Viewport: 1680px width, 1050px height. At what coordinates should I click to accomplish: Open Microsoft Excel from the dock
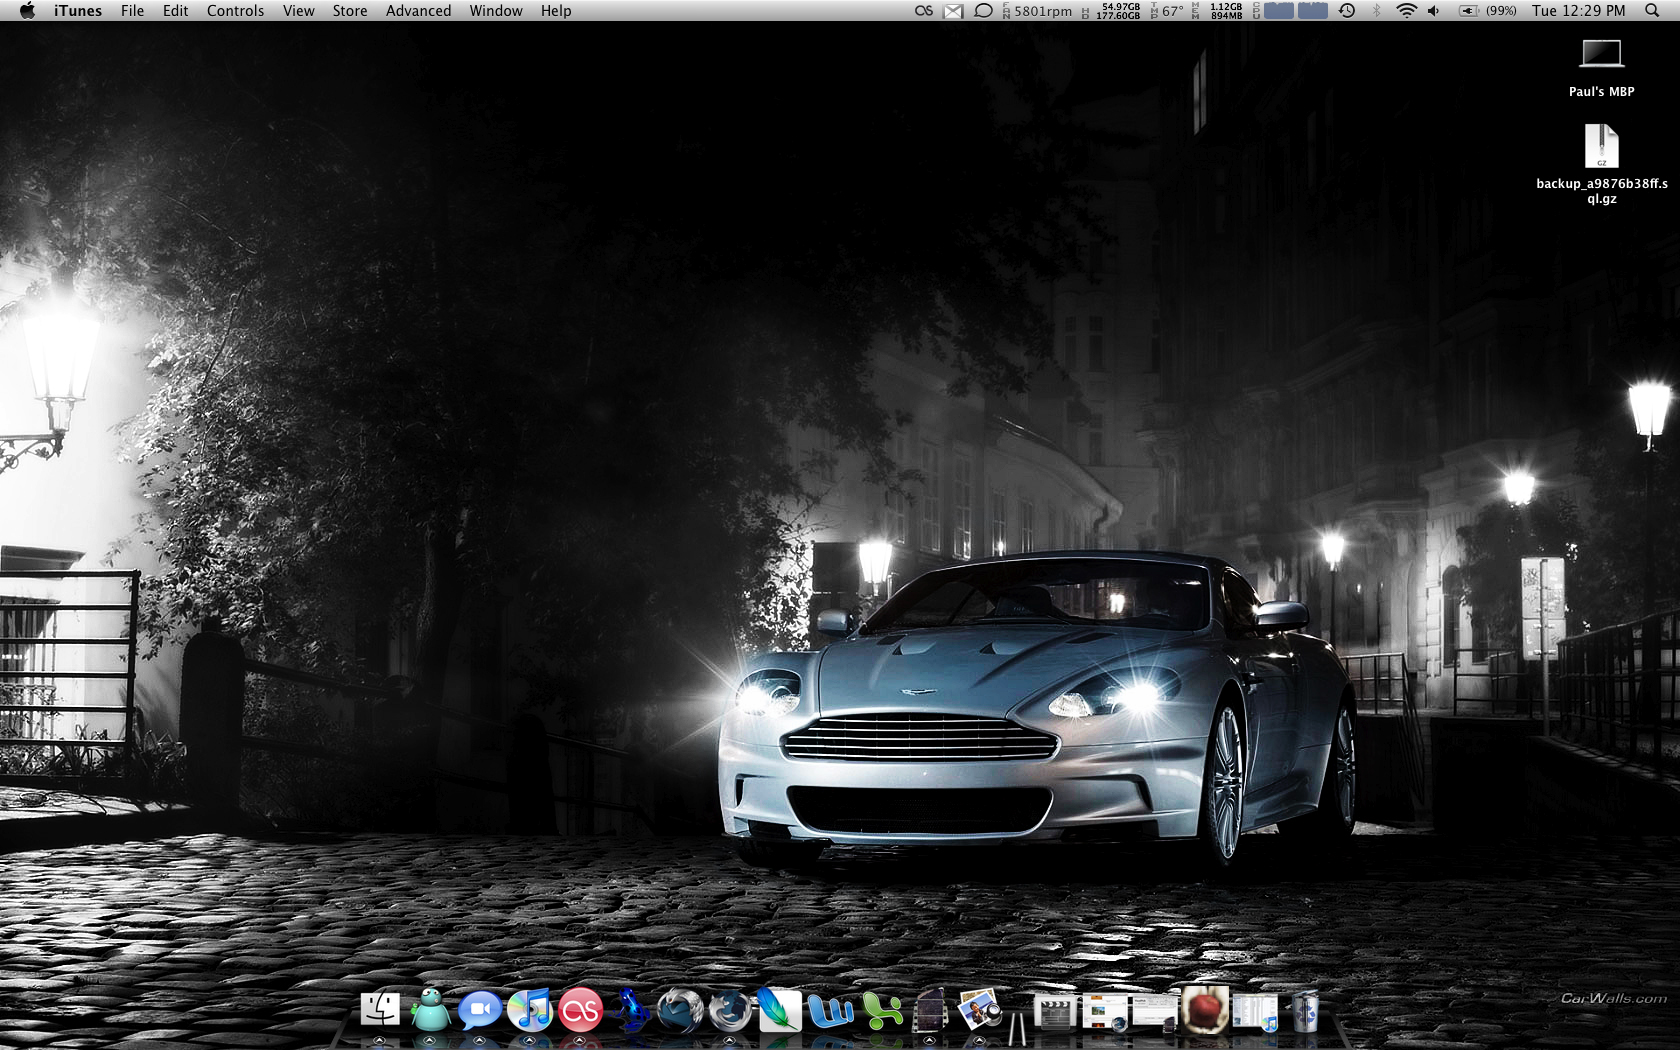(x=881, y=1011)
